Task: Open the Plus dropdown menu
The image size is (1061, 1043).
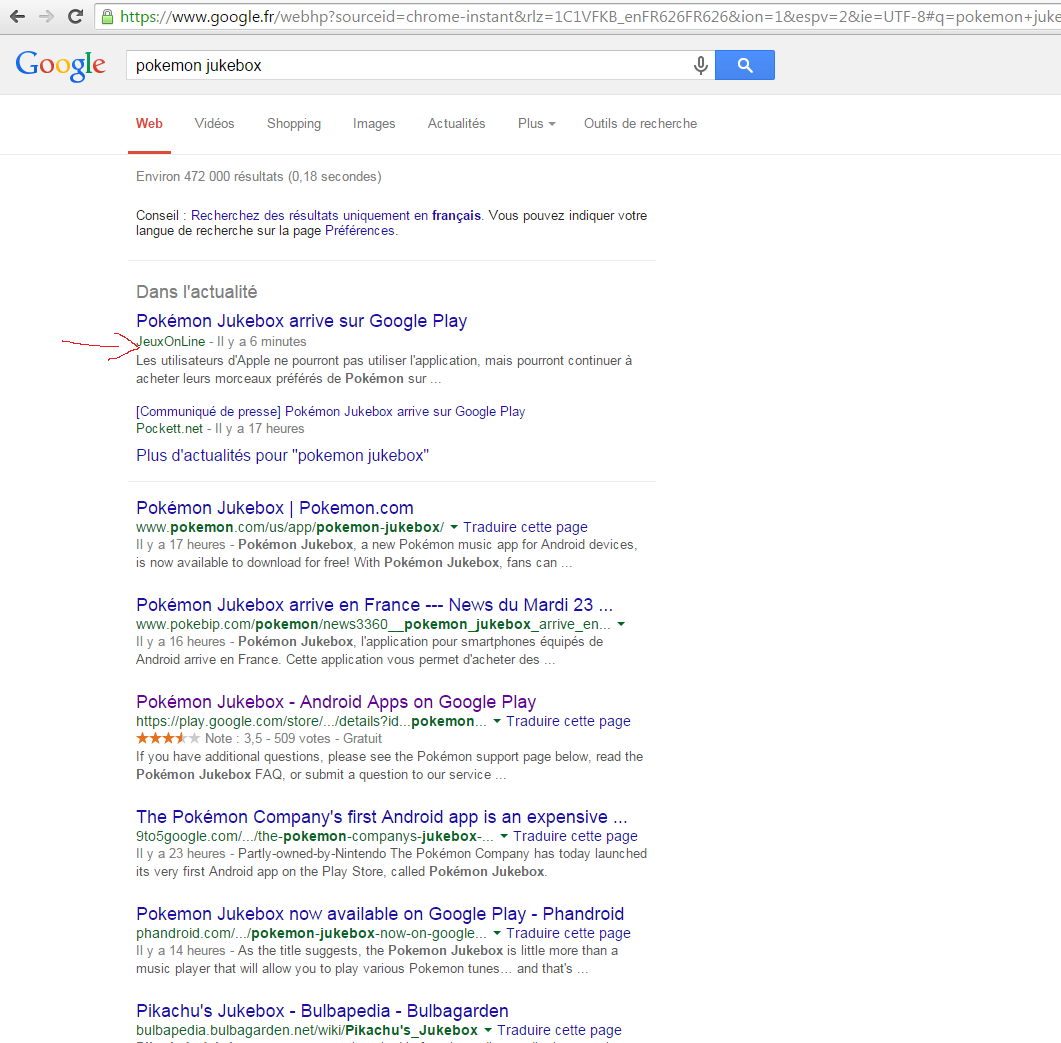Action: click(x=537, y=124)
